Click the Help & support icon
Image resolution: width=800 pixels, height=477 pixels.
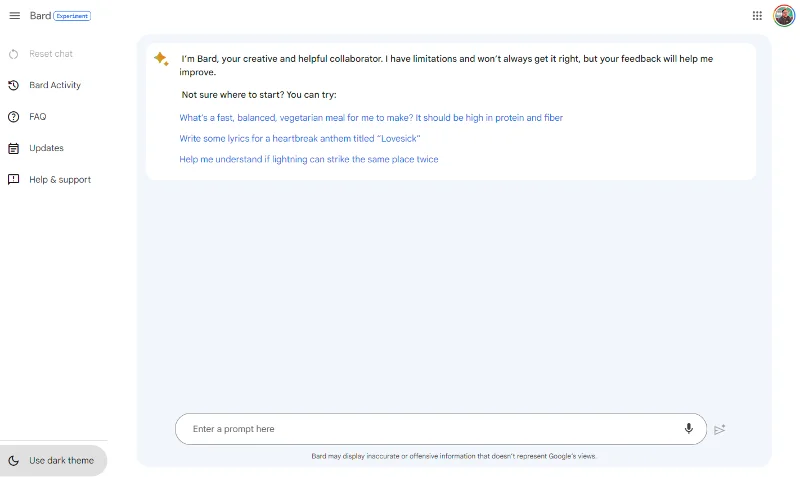[14, 180]
